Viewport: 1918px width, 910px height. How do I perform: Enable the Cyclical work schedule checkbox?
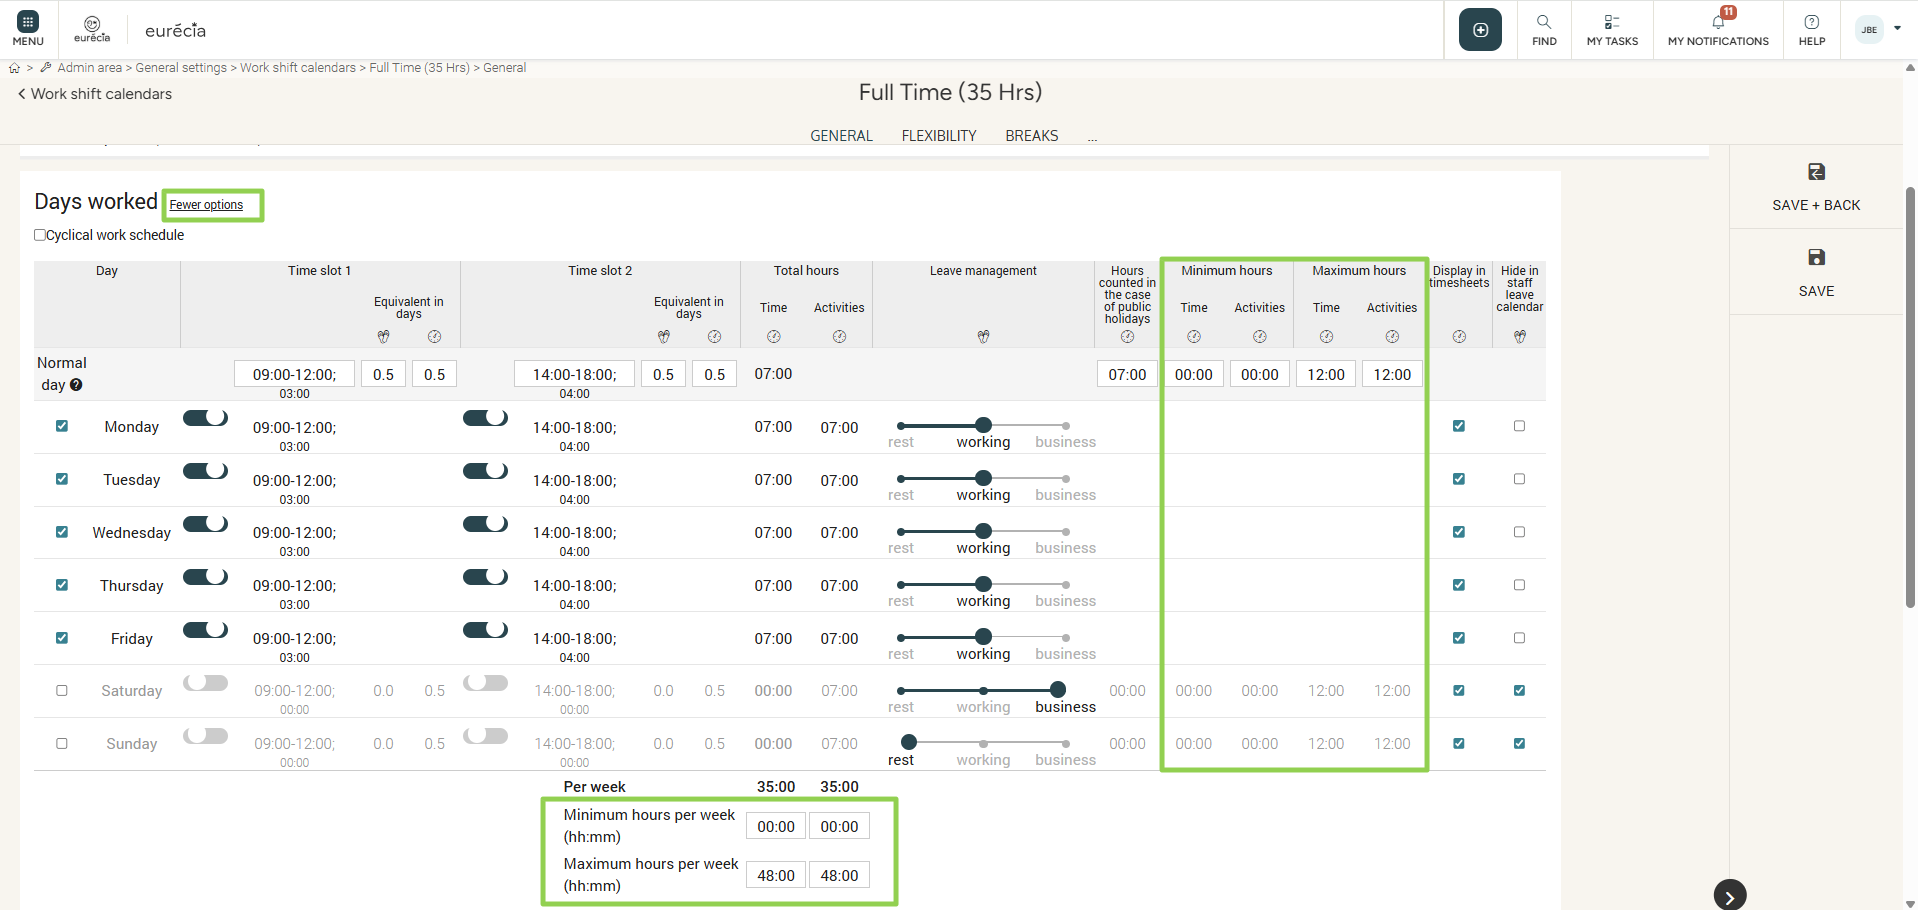(40, 235)
